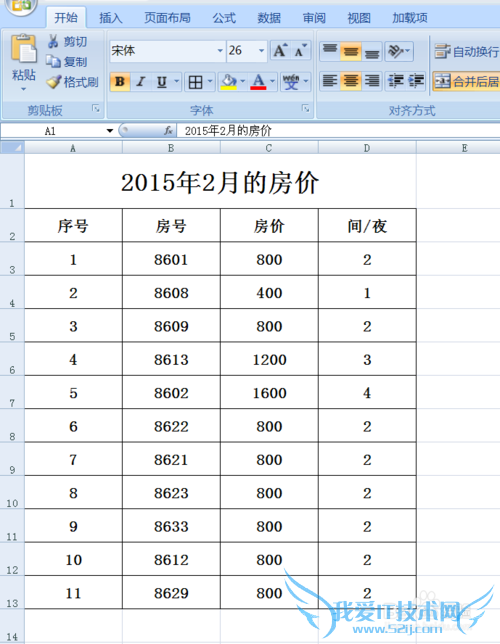Toggle align text right
500x644 pixels.
[x=372, y=81]
